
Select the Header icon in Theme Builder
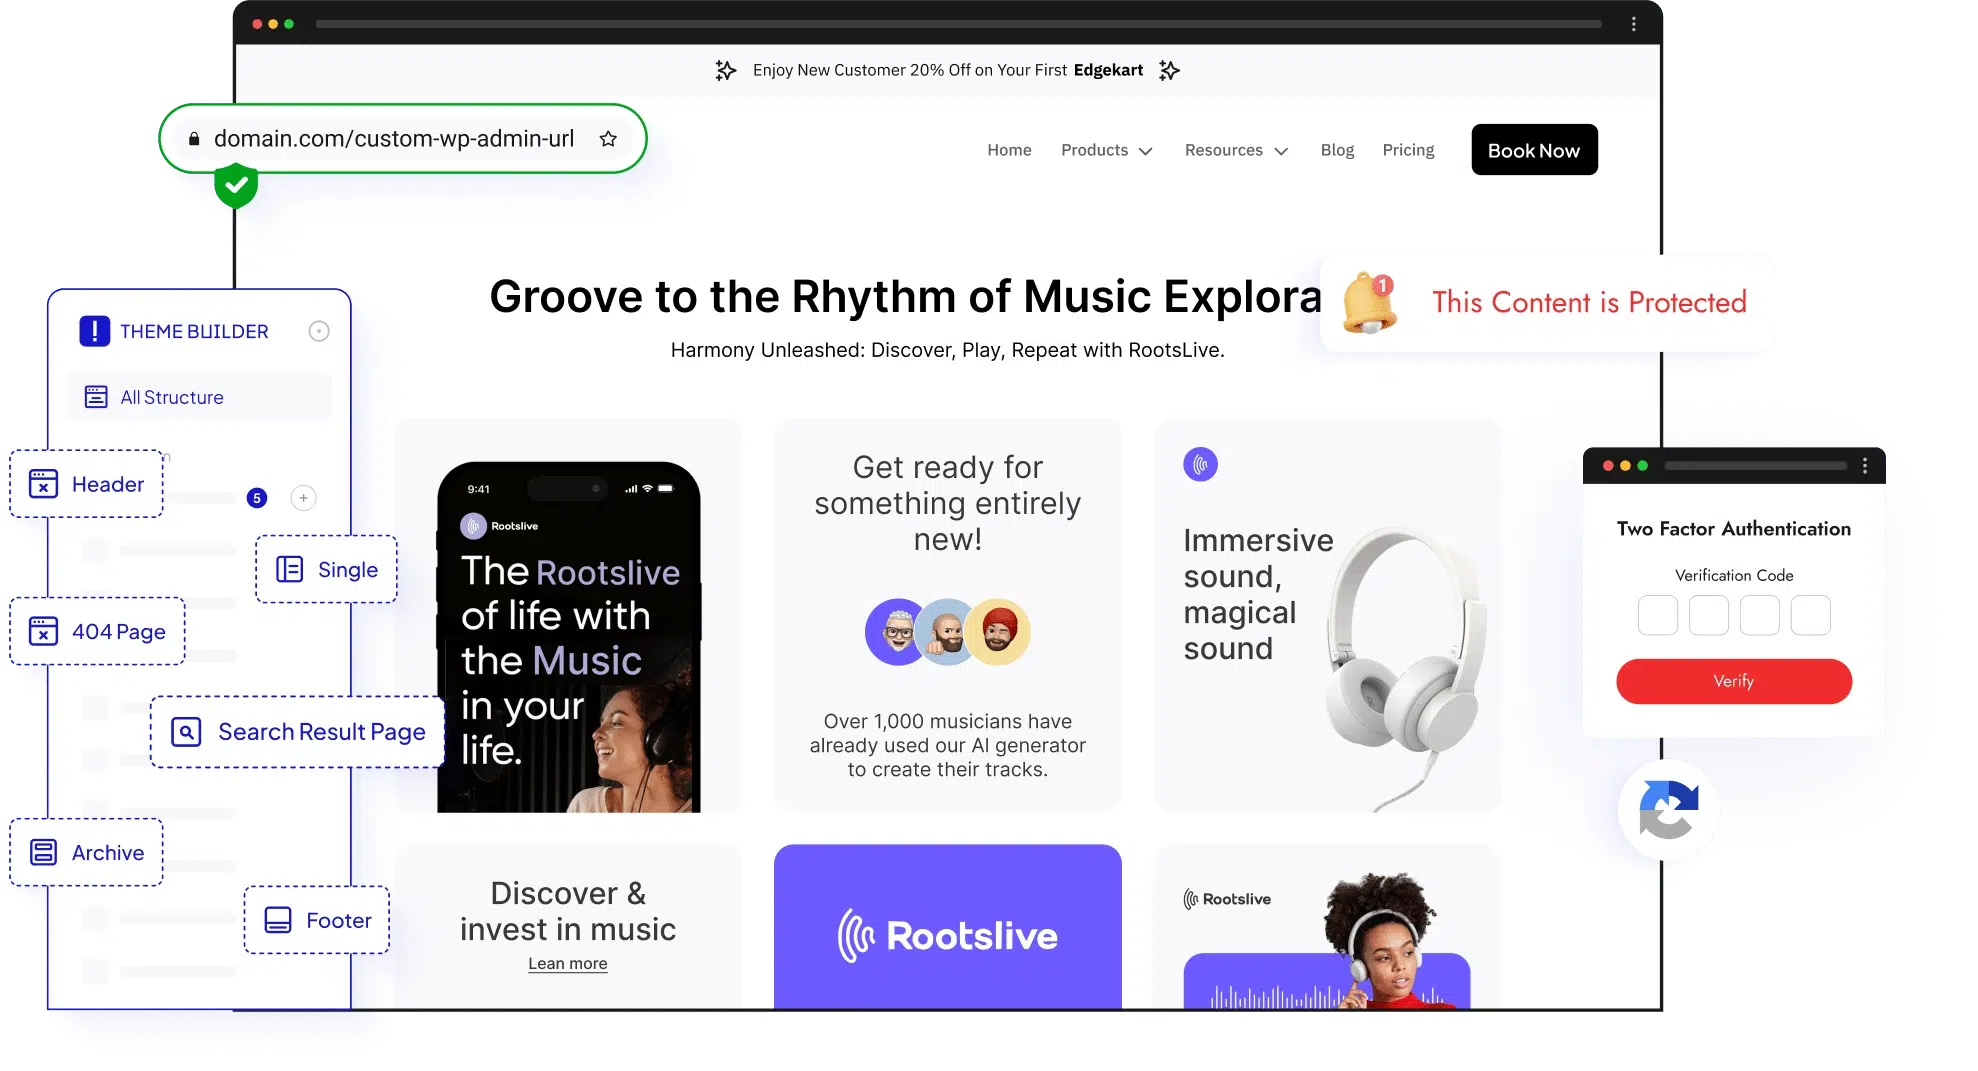click(43, 484)
